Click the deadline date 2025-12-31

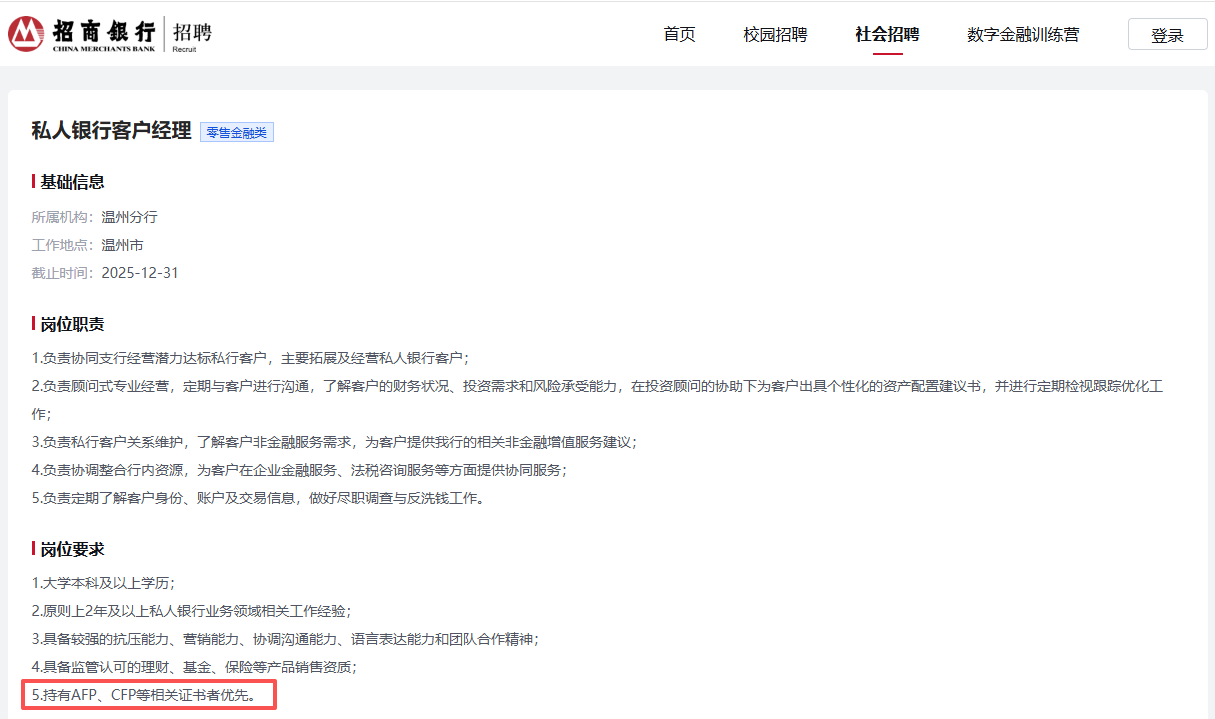click(x=140, y=273)
